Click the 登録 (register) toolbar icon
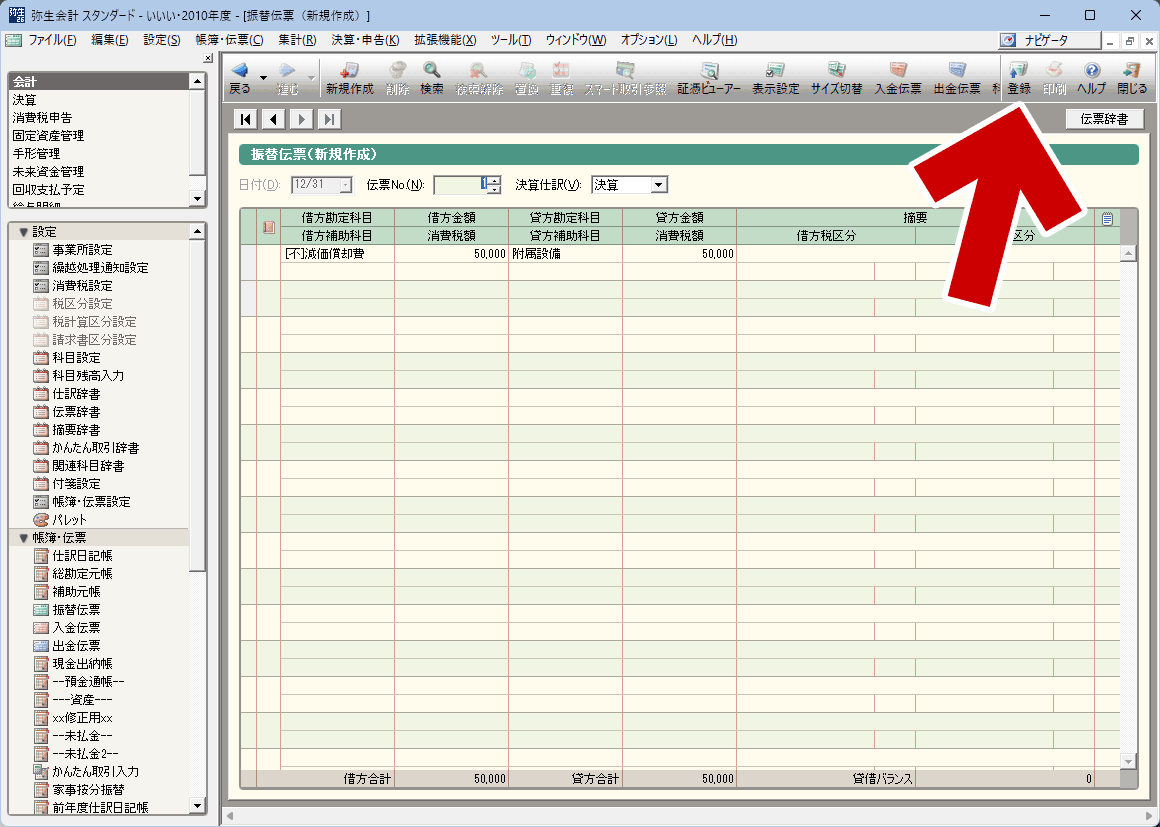The height and width of the screenshot is (827, 1160). click(1018, 71)
